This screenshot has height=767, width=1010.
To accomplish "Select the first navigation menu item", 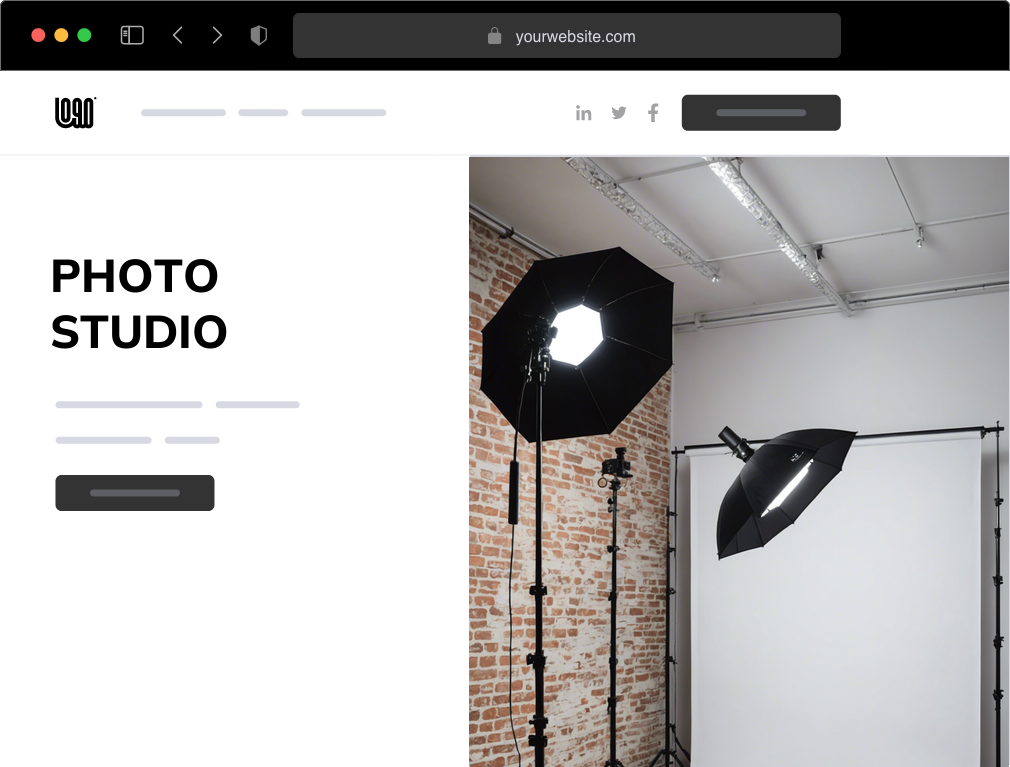I will coord(183,112).
